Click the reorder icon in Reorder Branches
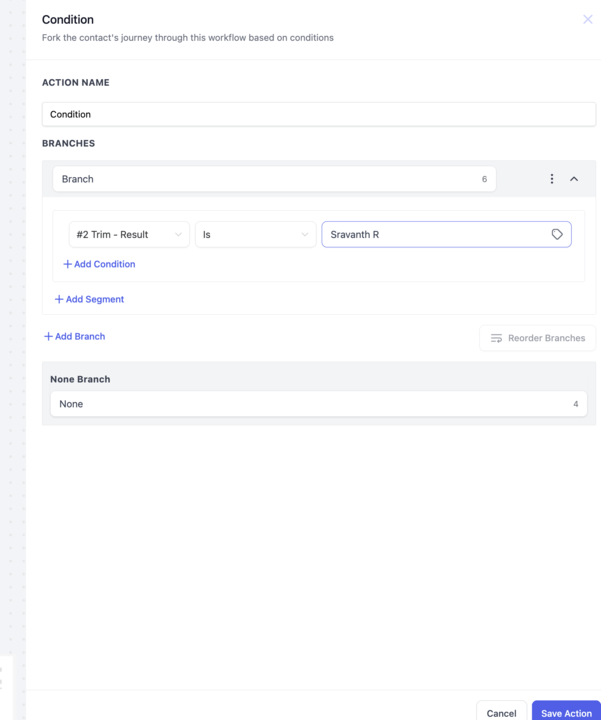The image size is (601, 720). click(x=496, y=338)
